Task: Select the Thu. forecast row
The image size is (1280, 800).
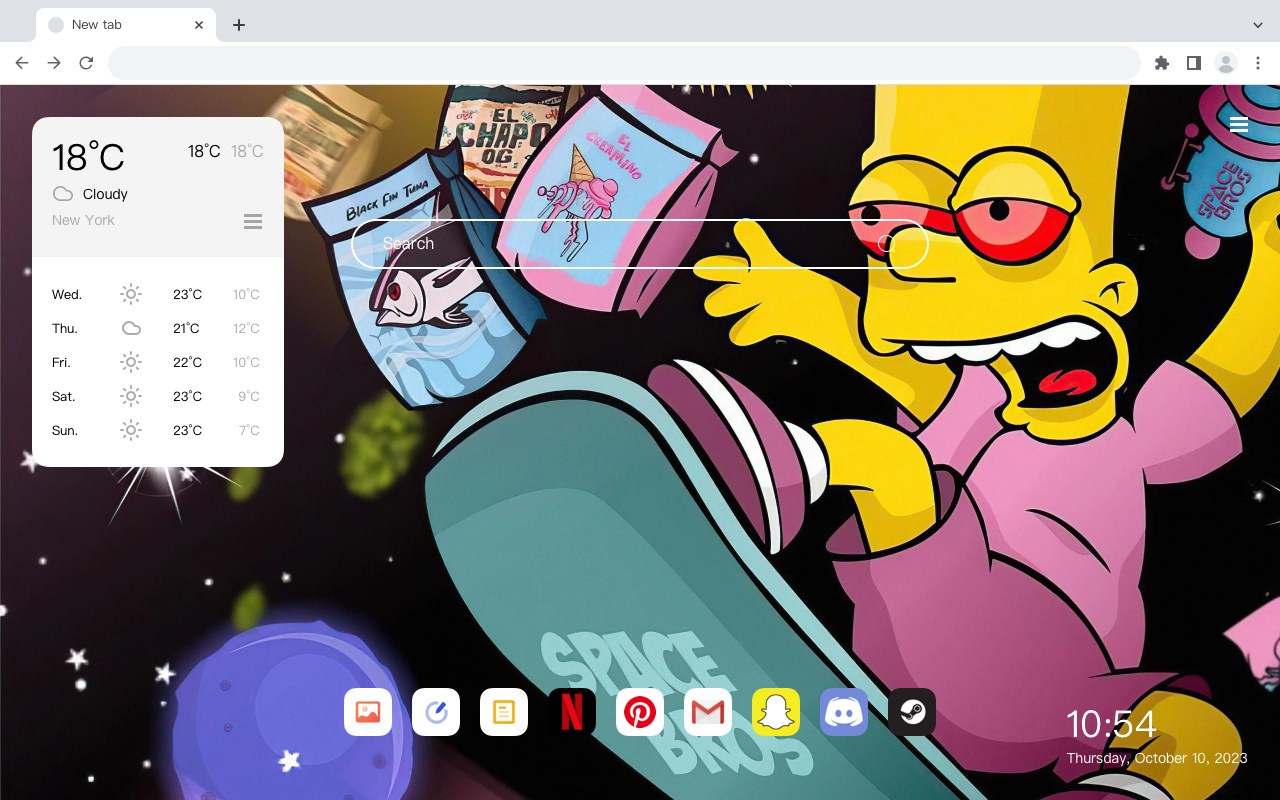Action: pyautogui.click(x=158, y=328)
